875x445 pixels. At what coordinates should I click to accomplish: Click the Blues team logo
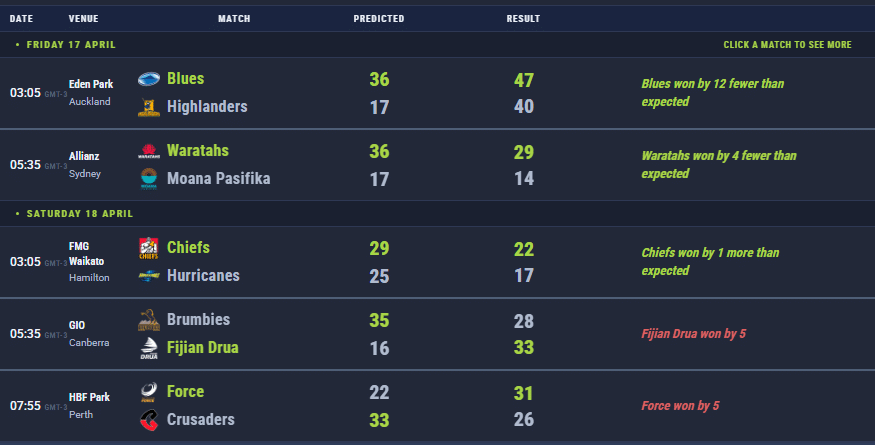(x=149, y=79)
